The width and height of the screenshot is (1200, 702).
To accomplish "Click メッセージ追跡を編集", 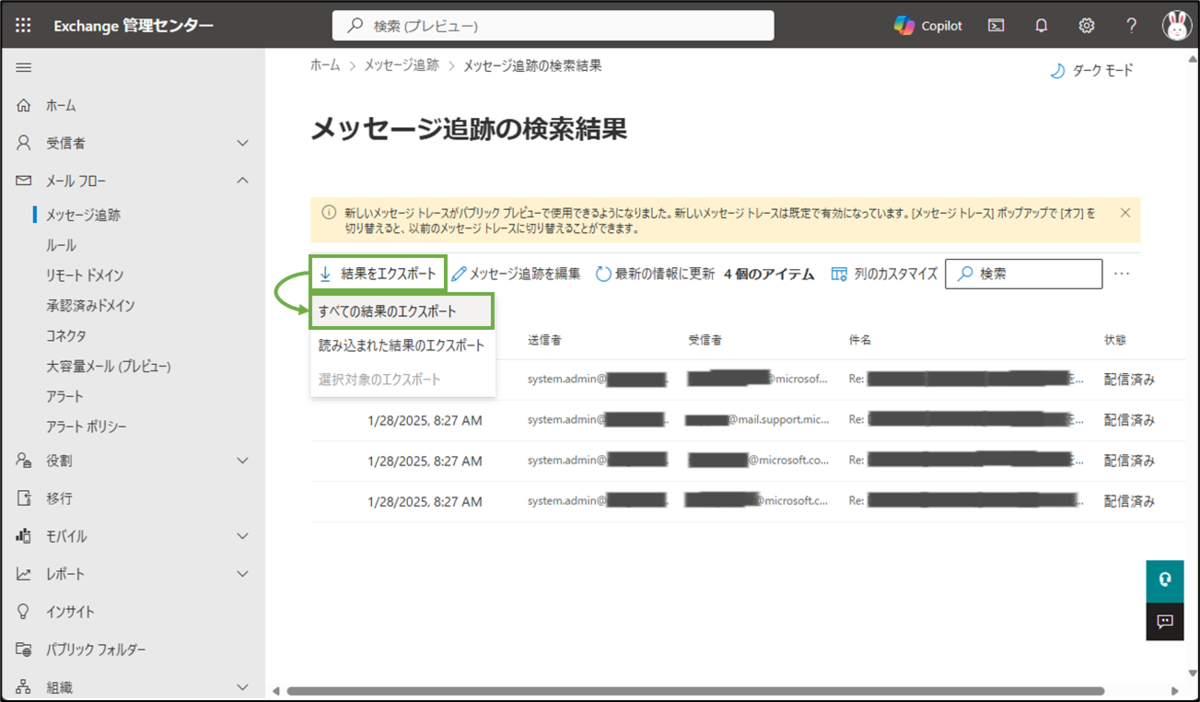I will (x=516, y=273).
